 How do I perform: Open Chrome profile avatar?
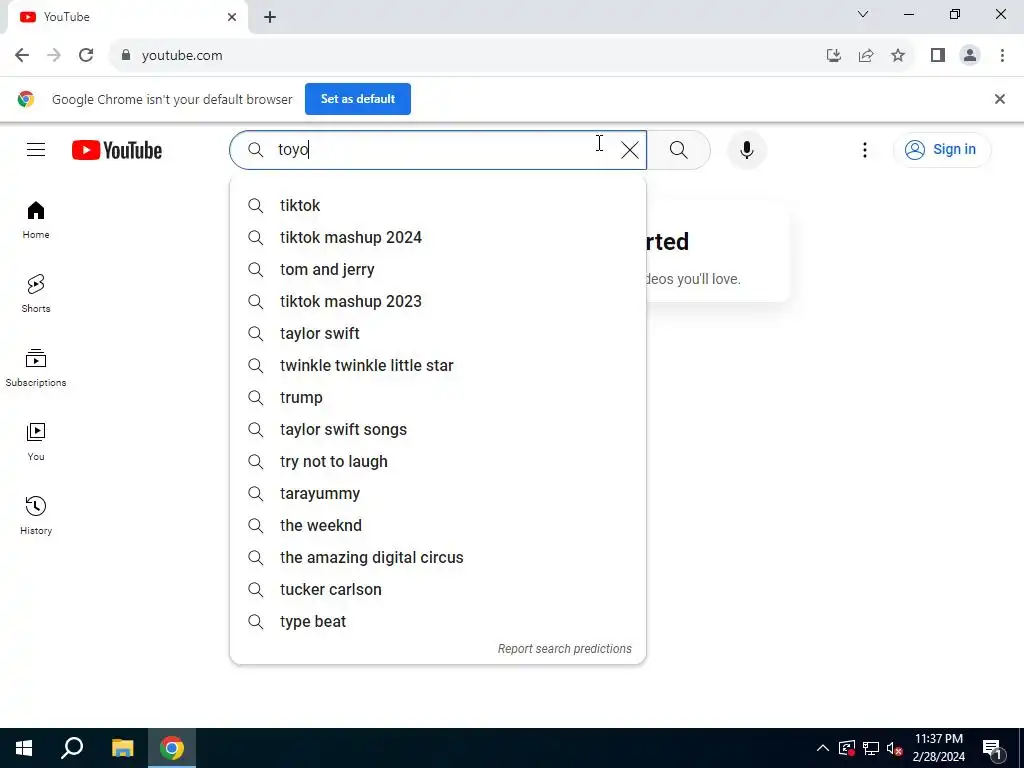(x=970, y=56)
